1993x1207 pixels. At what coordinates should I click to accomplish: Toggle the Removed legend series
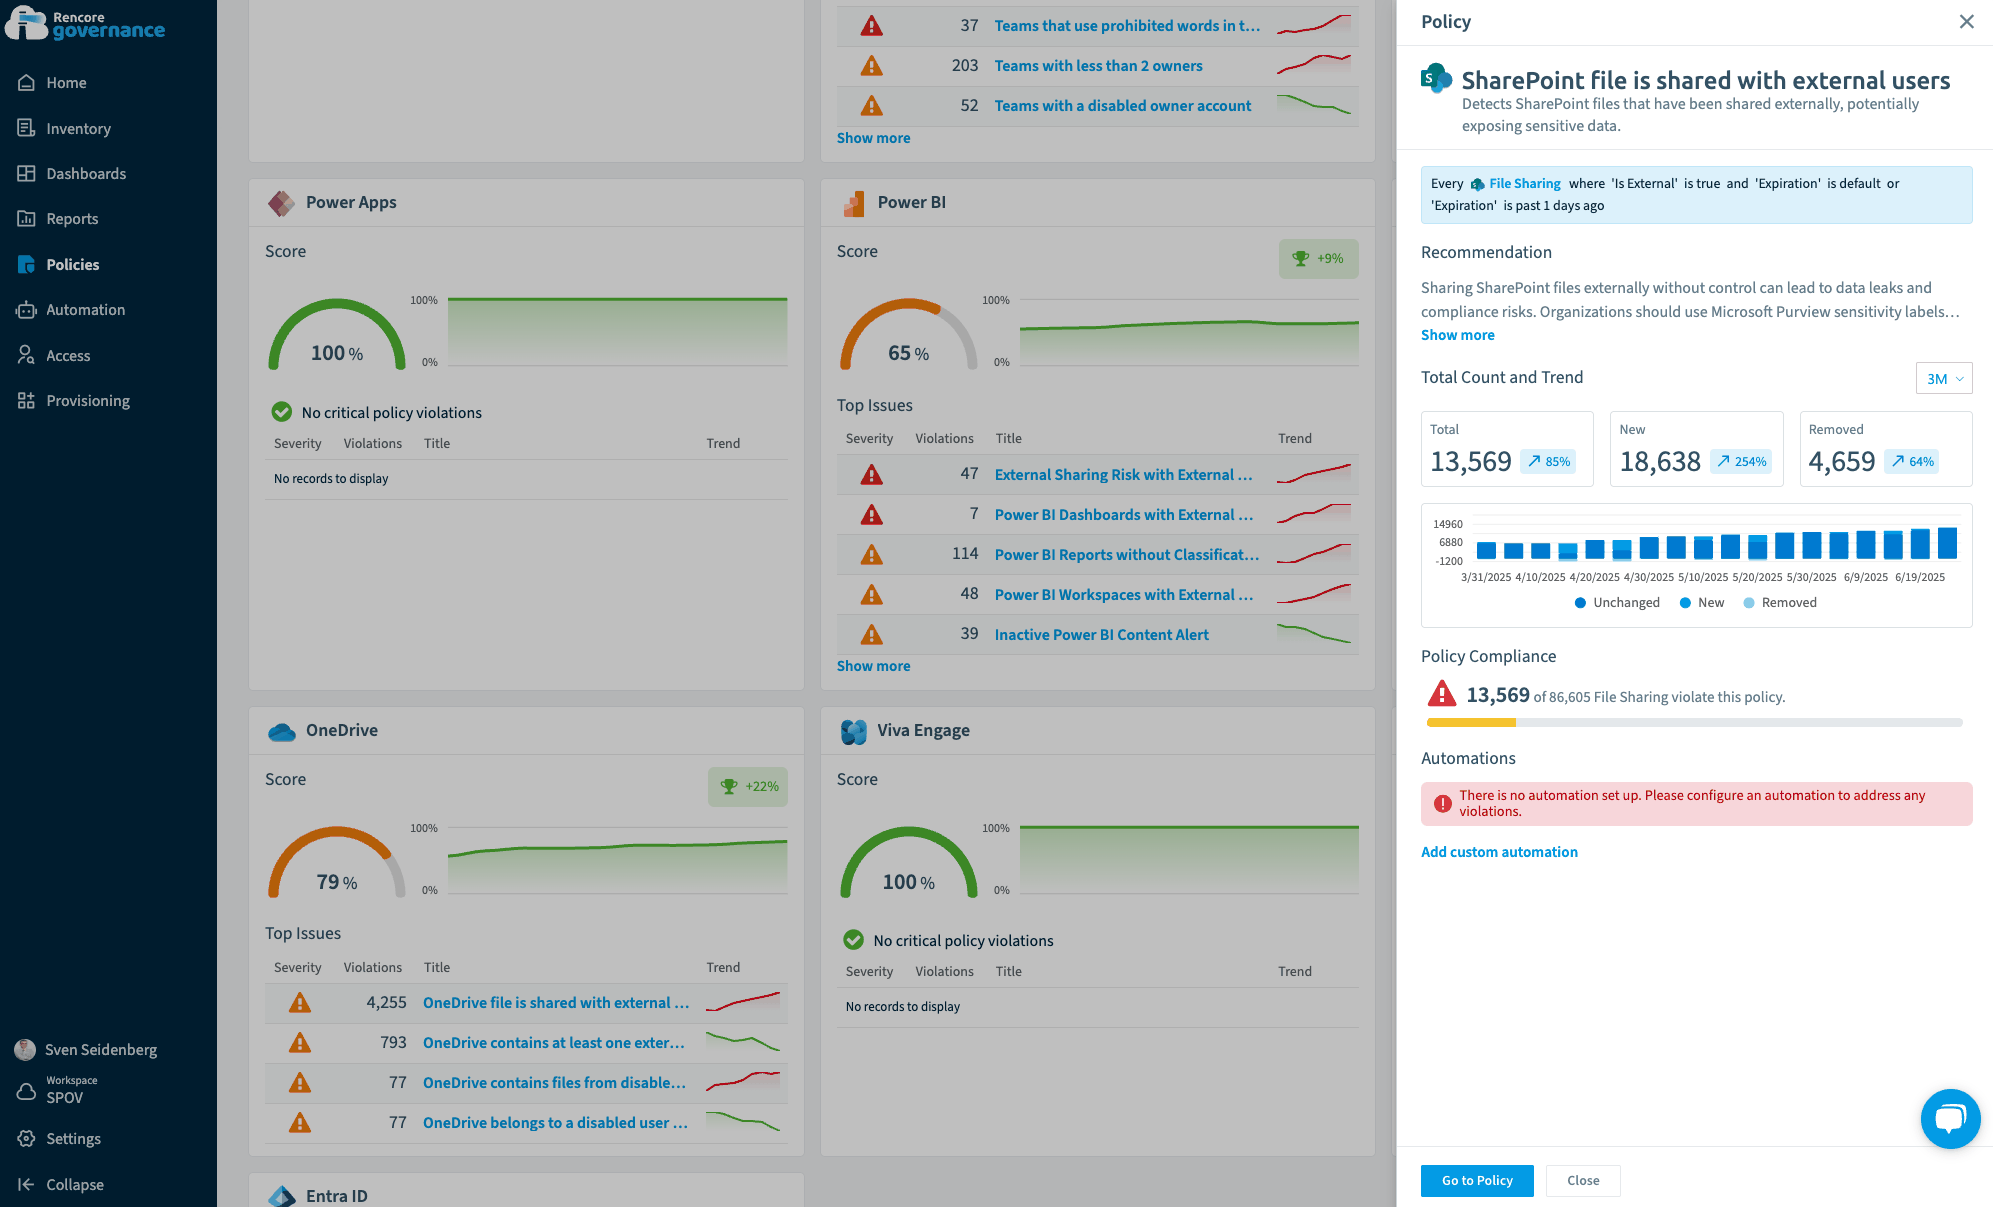point(1780,603)
